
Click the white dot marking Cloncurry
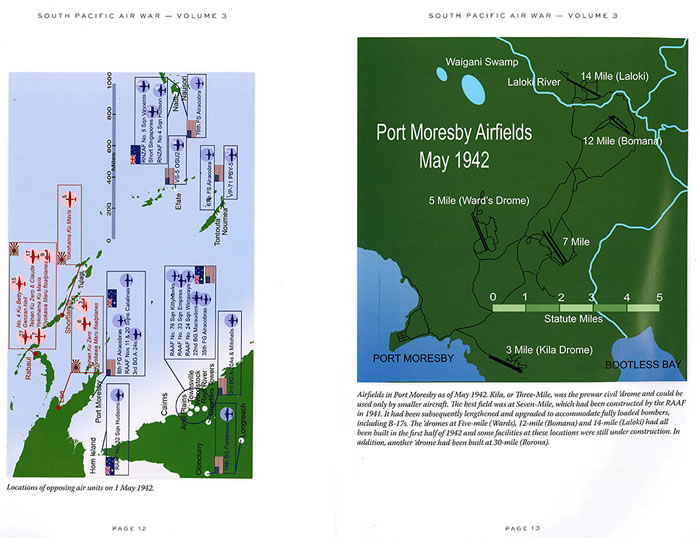(207, 473)
